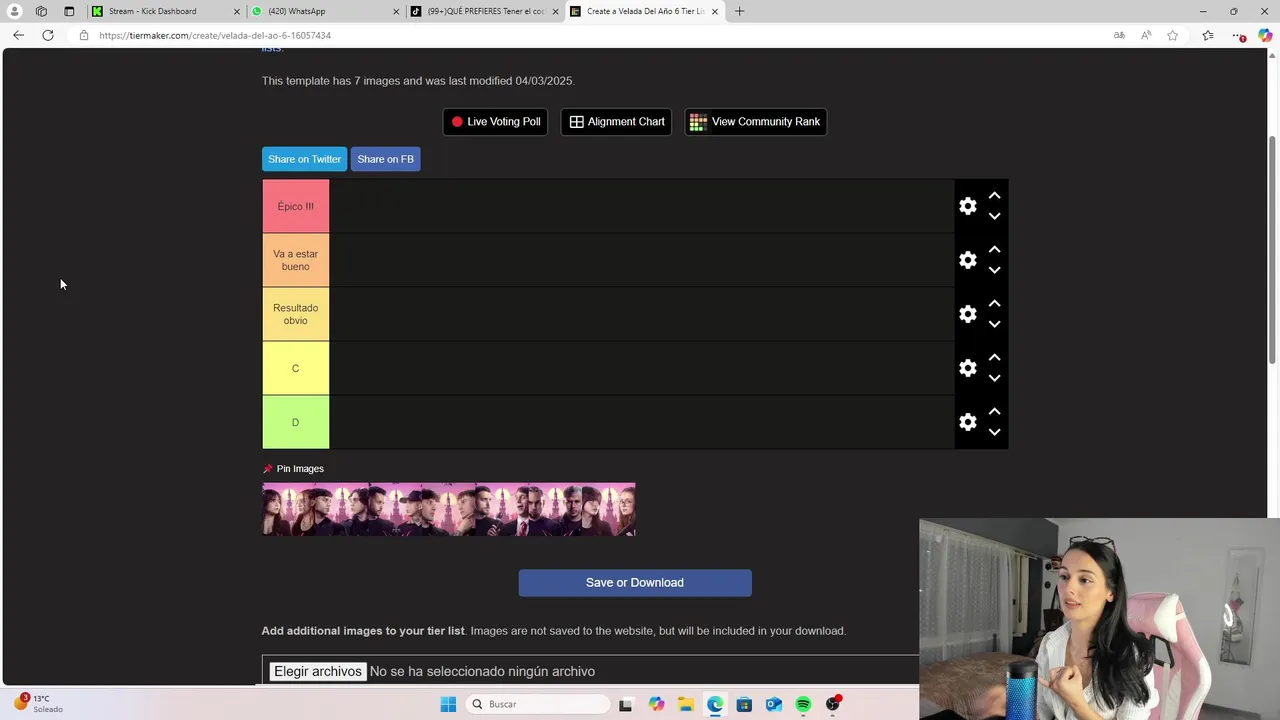Move Va a estar bueno tier down
The image size is (1280, 720).
tap(994, 270)
